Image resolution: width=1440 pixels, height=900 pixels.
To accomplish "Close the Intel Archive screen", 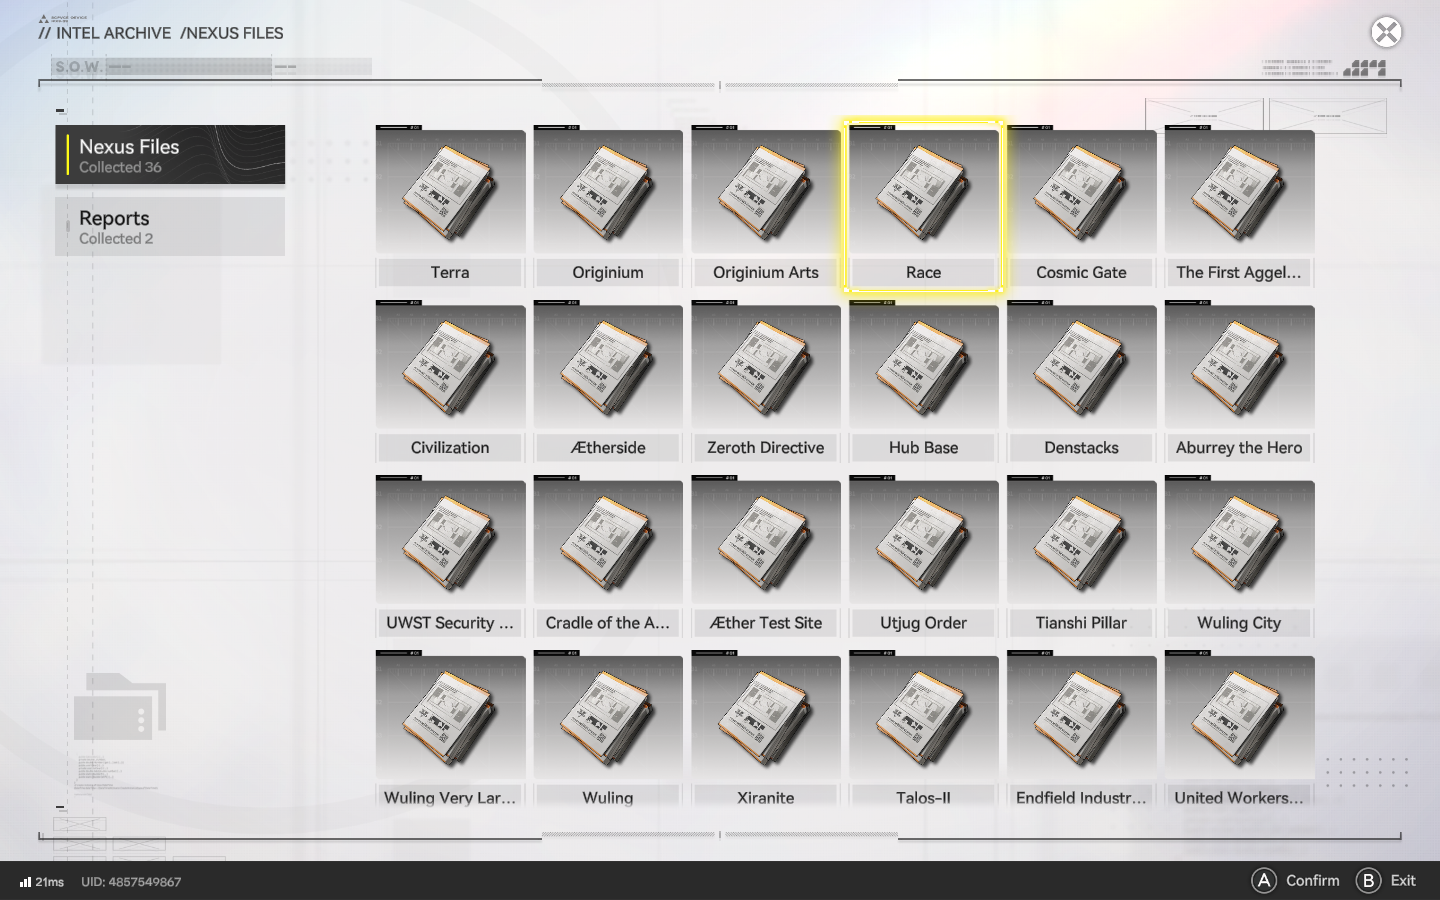I will coord(1386,32).
